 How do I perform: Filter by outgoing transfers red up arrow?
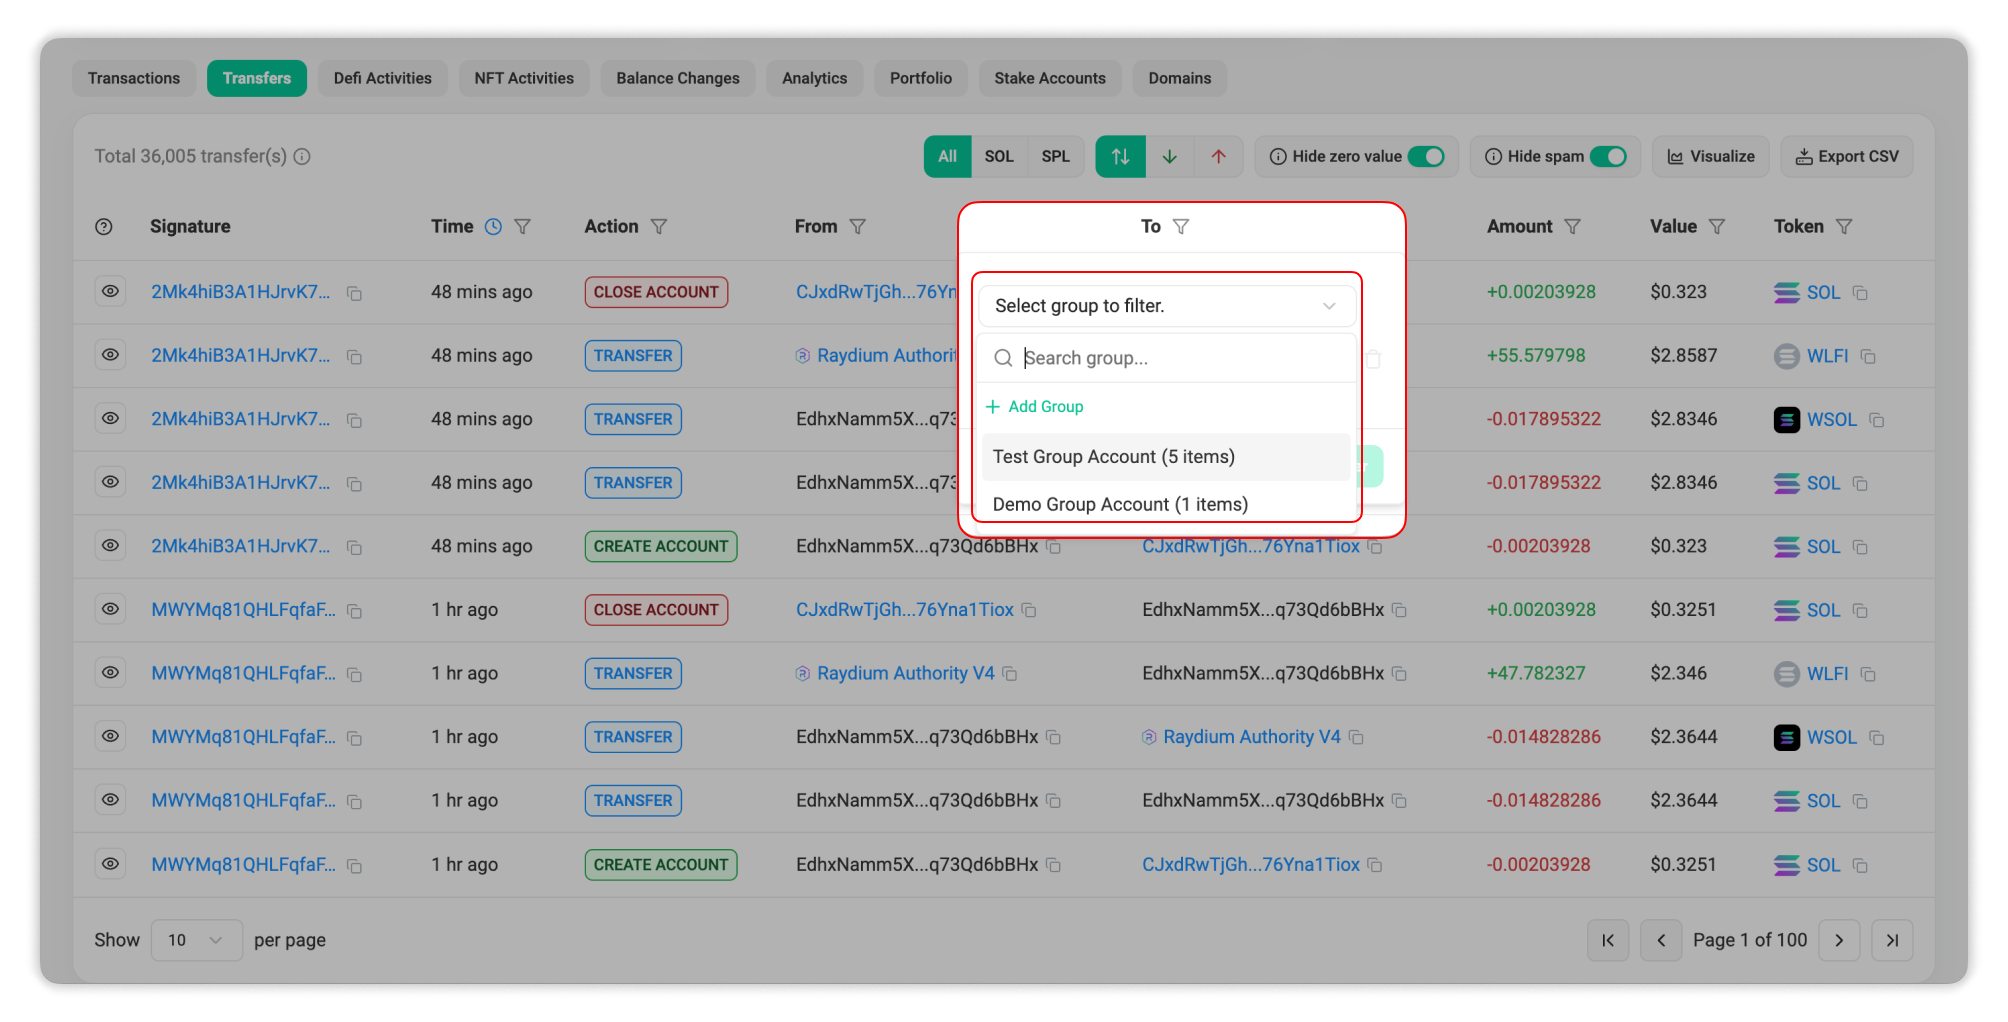1218,157
